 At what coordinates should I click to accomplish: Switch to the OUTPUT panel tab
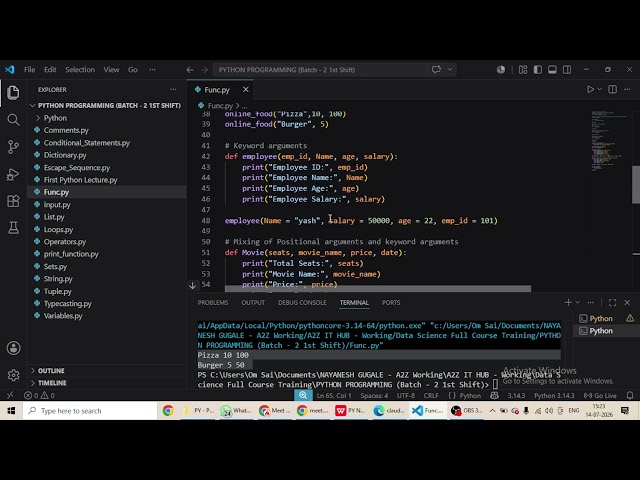(x=253, y=302)
